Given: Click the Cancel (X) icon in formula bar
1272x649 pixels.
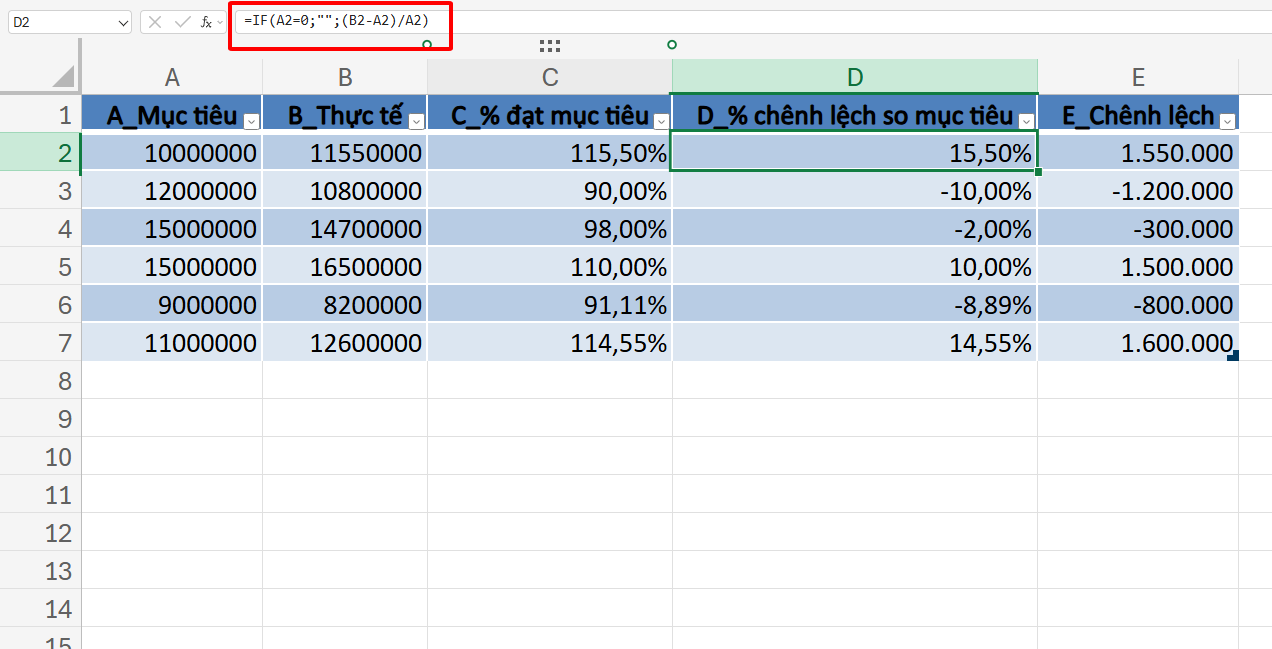Looking at the screenshot, I should pos(155,21).
